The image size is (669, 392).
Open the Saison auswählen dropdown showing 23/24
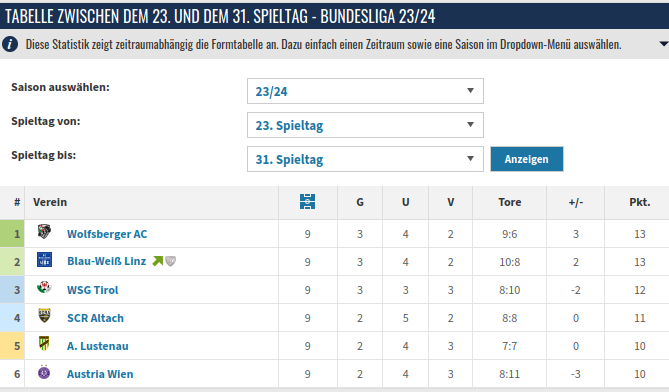coord(365,91)
